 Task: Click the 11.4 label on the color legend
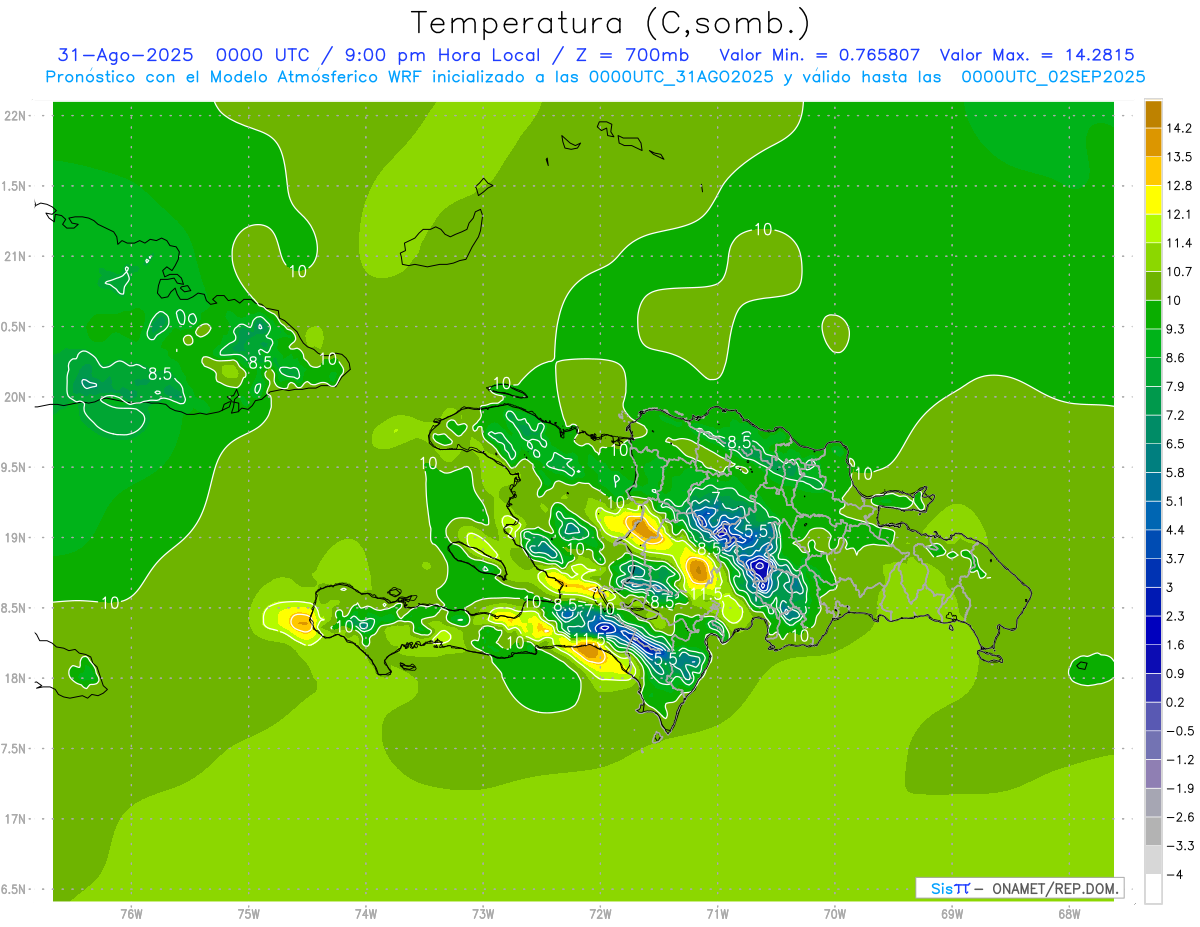tap(1177, 243)
